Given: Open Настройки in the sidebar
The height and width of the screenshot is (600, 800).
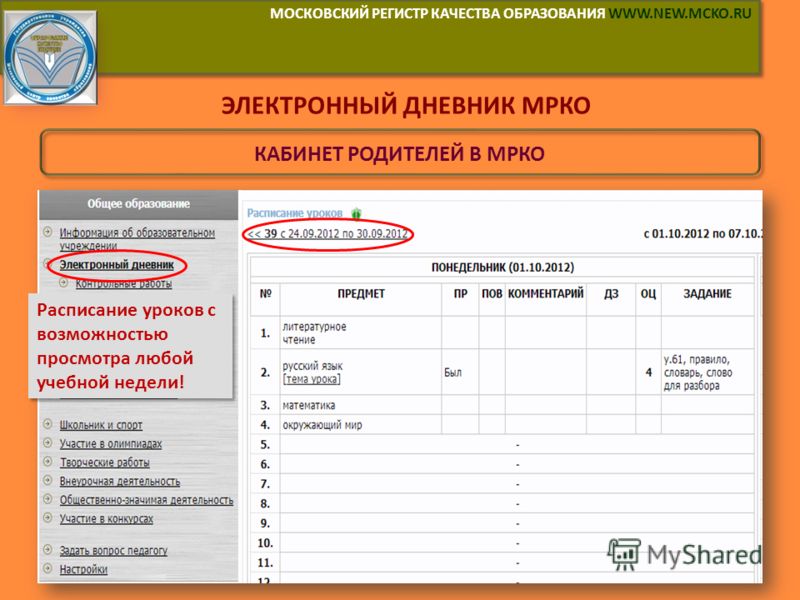Looking at the screenshot, I should [83, 569].
